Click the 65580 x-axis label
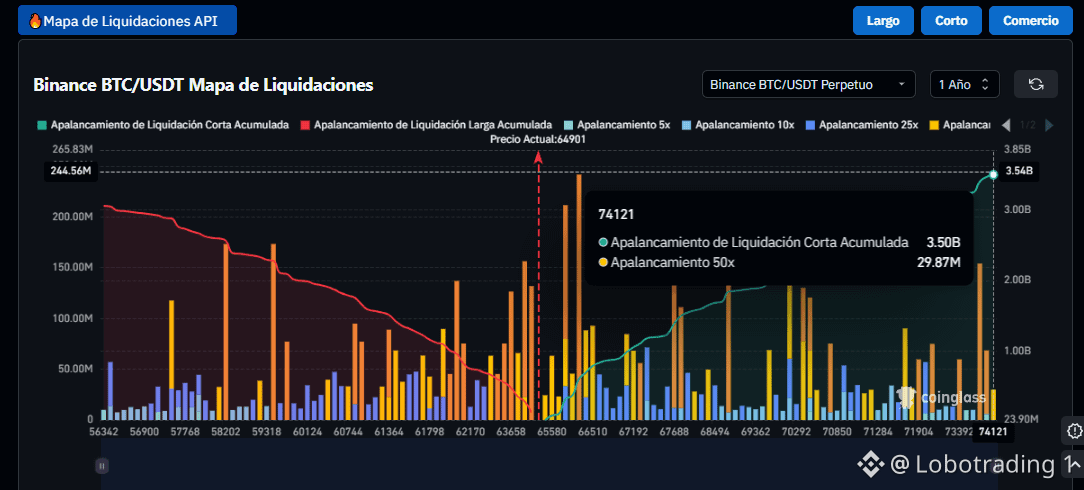 click(x=552, y=432)
